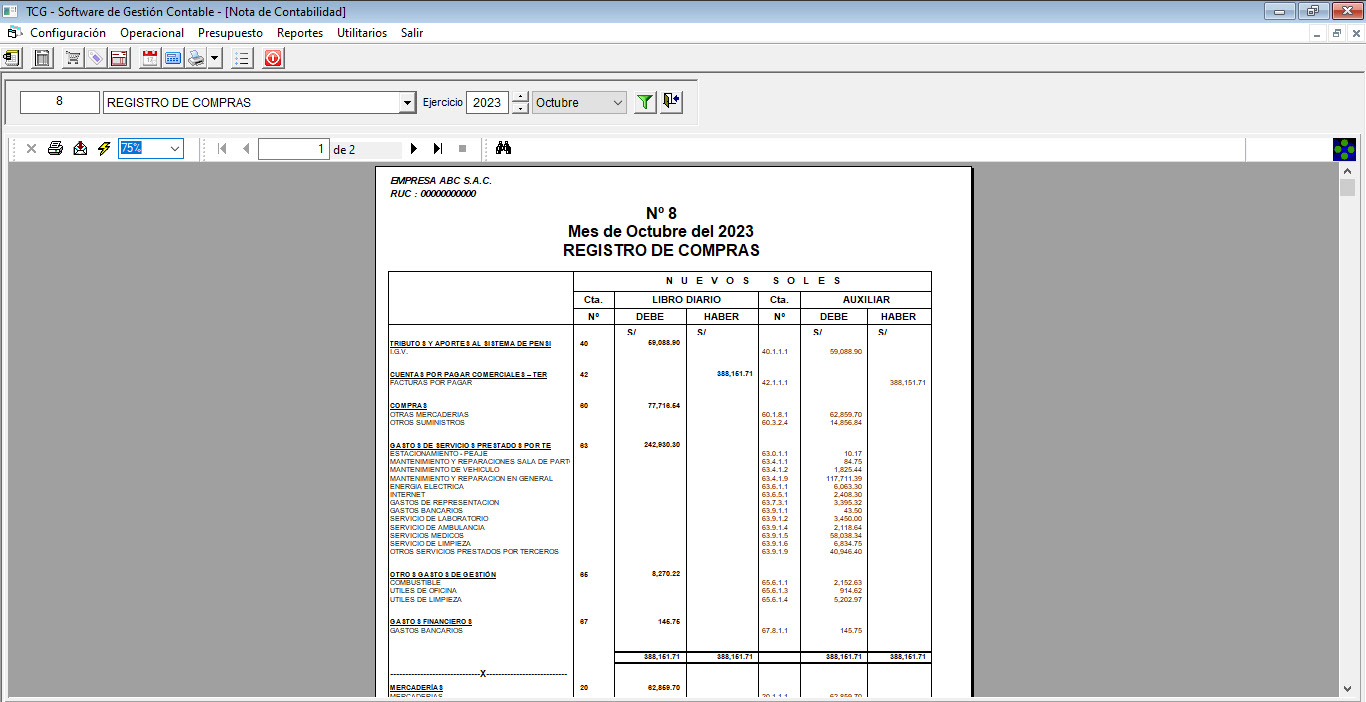The image size is (1366, 702).
Task: Search text with binoculars icon
Action: (504, 149)
